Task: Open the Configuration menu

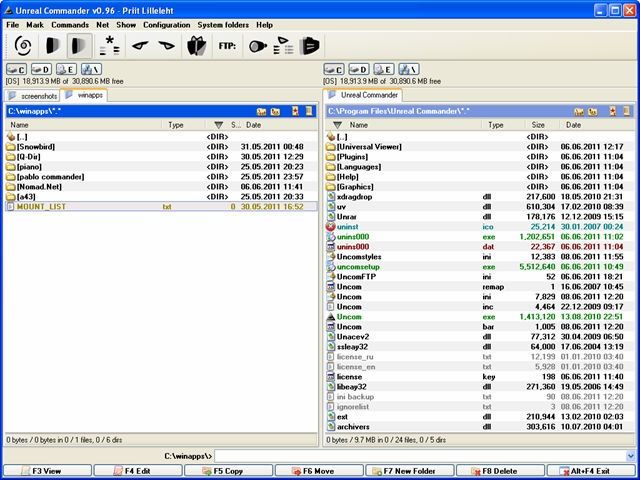Action: [167, 25]
